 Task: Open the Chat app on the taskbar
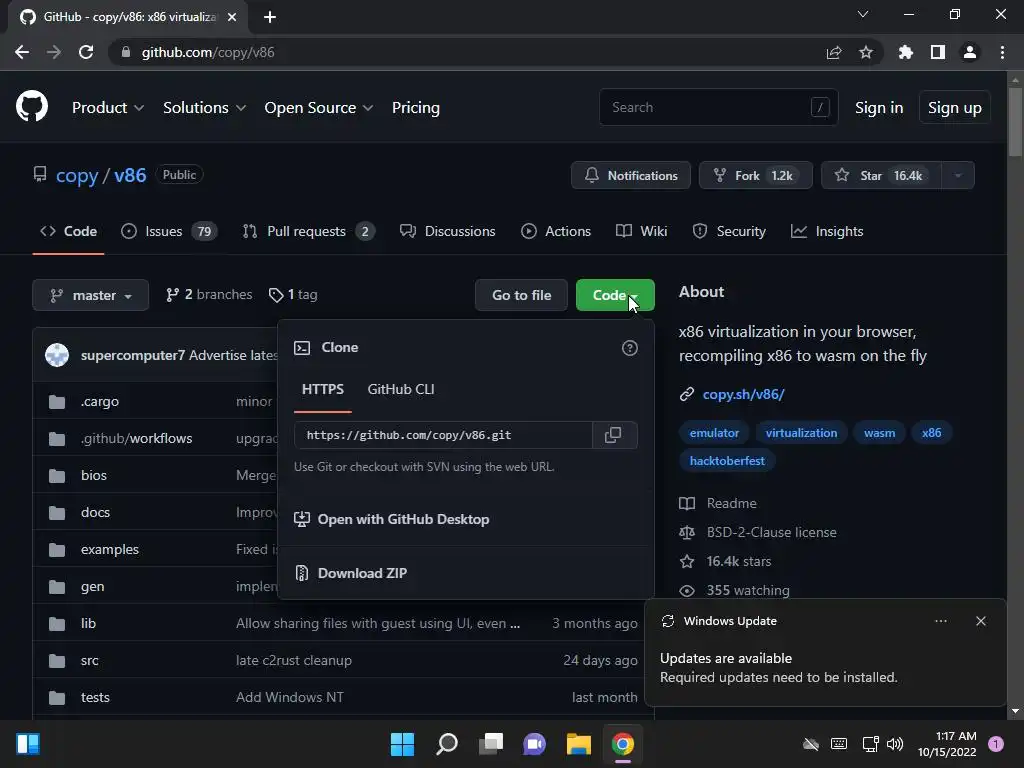[x=534, y=744]
